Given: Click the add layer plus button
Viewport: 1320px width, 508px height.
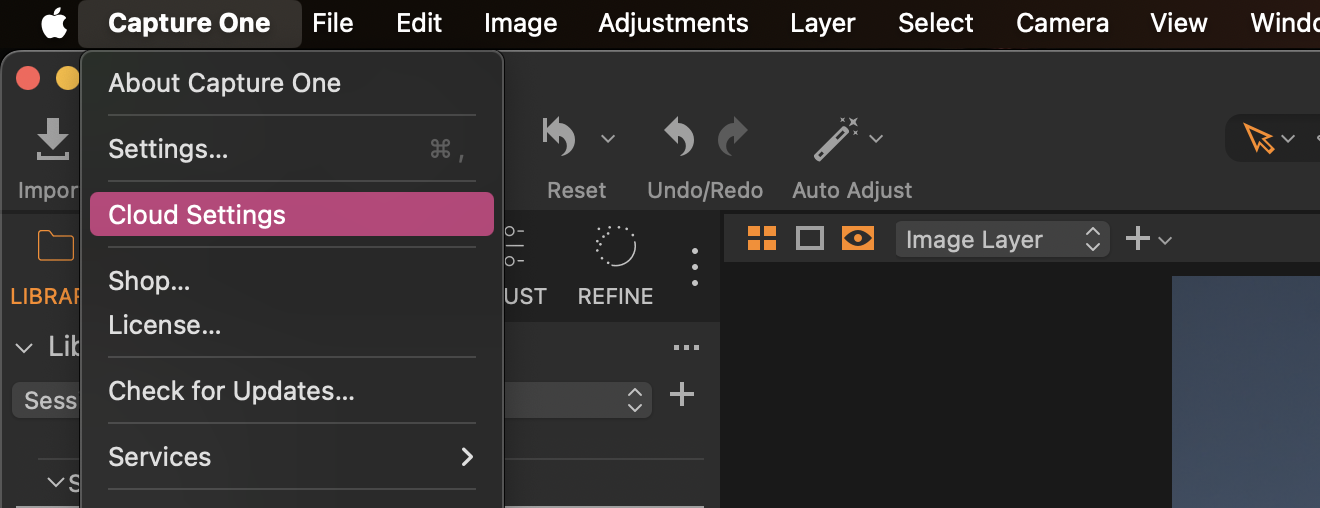Looking at the screenshot, I should (1138, 239).
